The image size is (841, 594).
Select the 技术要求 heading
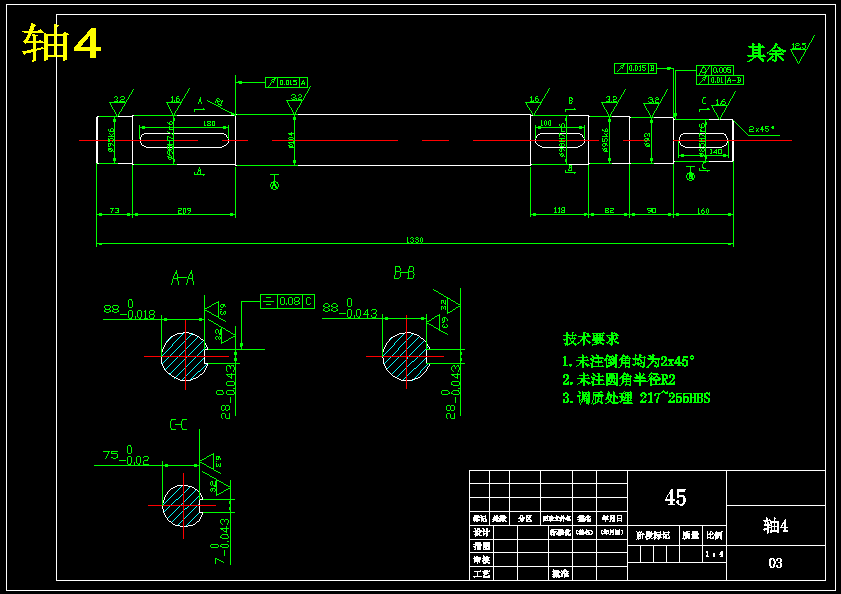[591, 339]
